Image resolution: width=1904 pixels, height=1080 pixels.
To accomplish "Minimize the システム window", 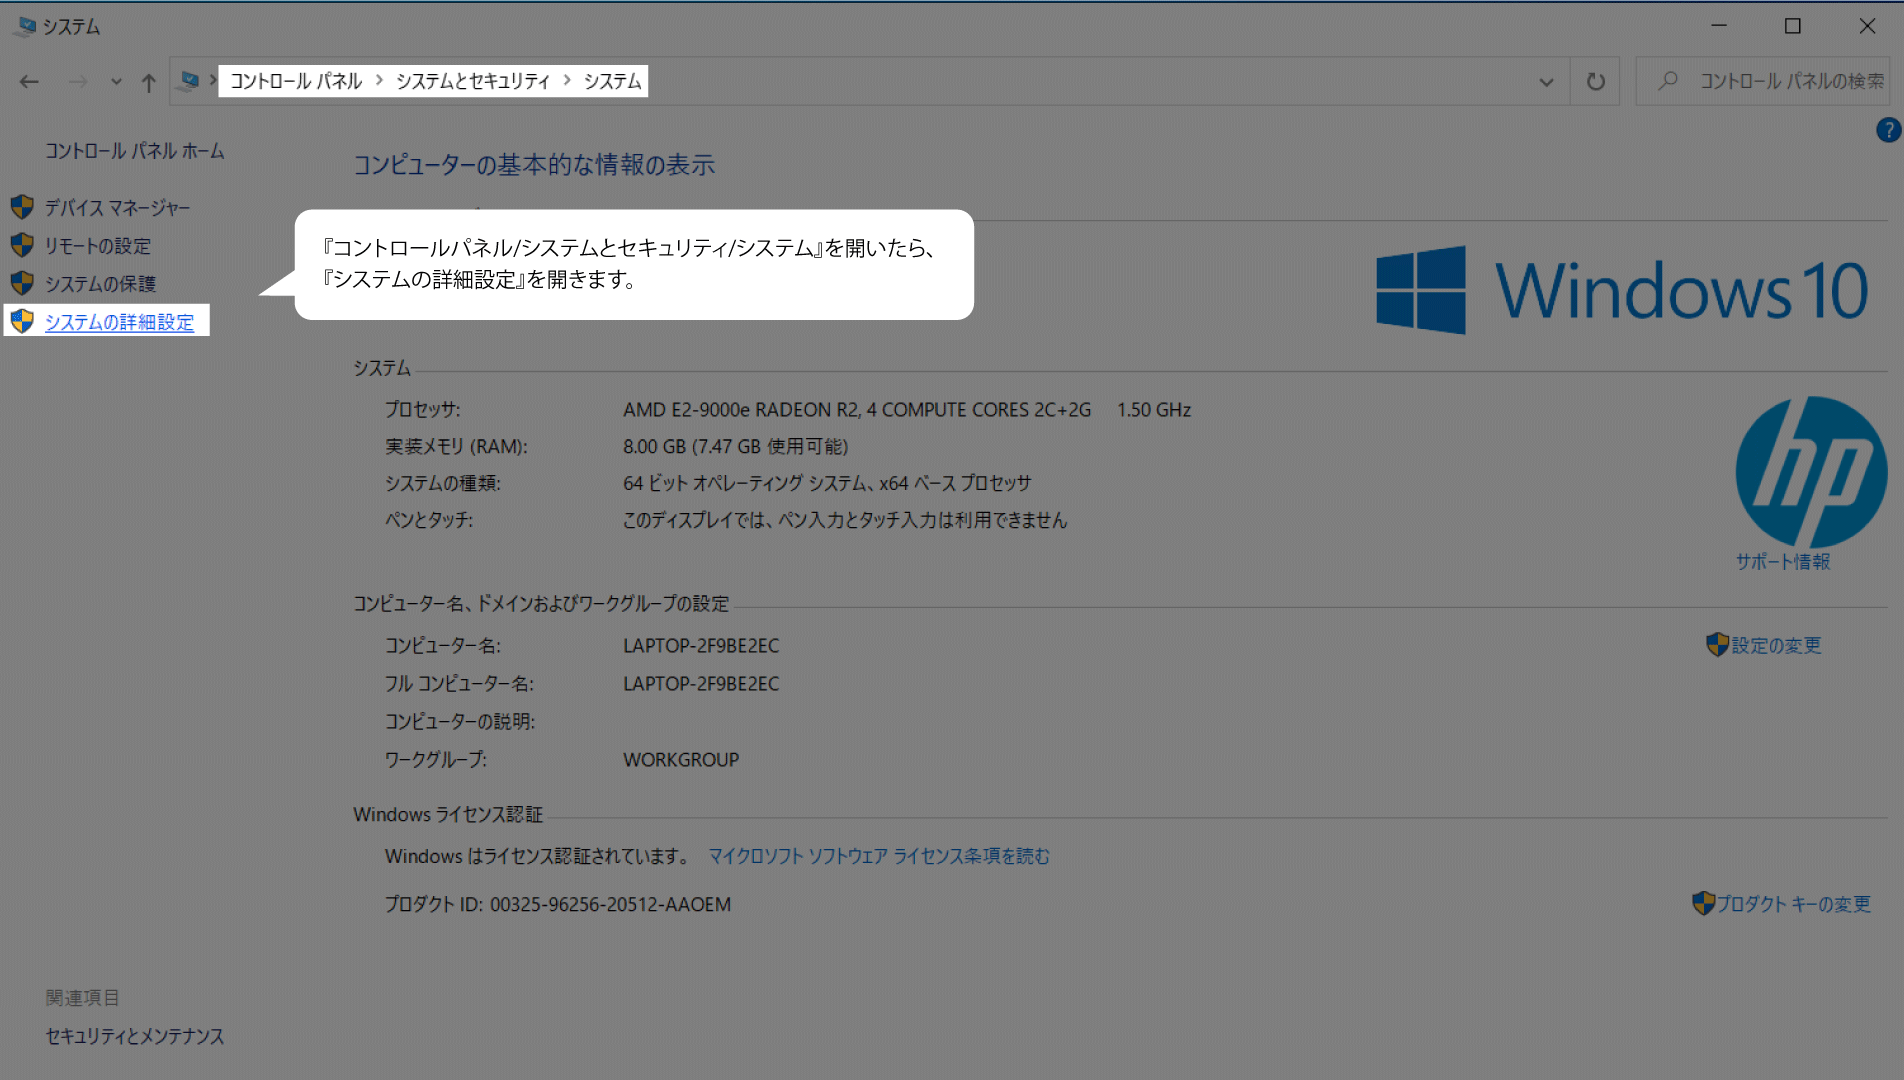I will coord(1719,26).
